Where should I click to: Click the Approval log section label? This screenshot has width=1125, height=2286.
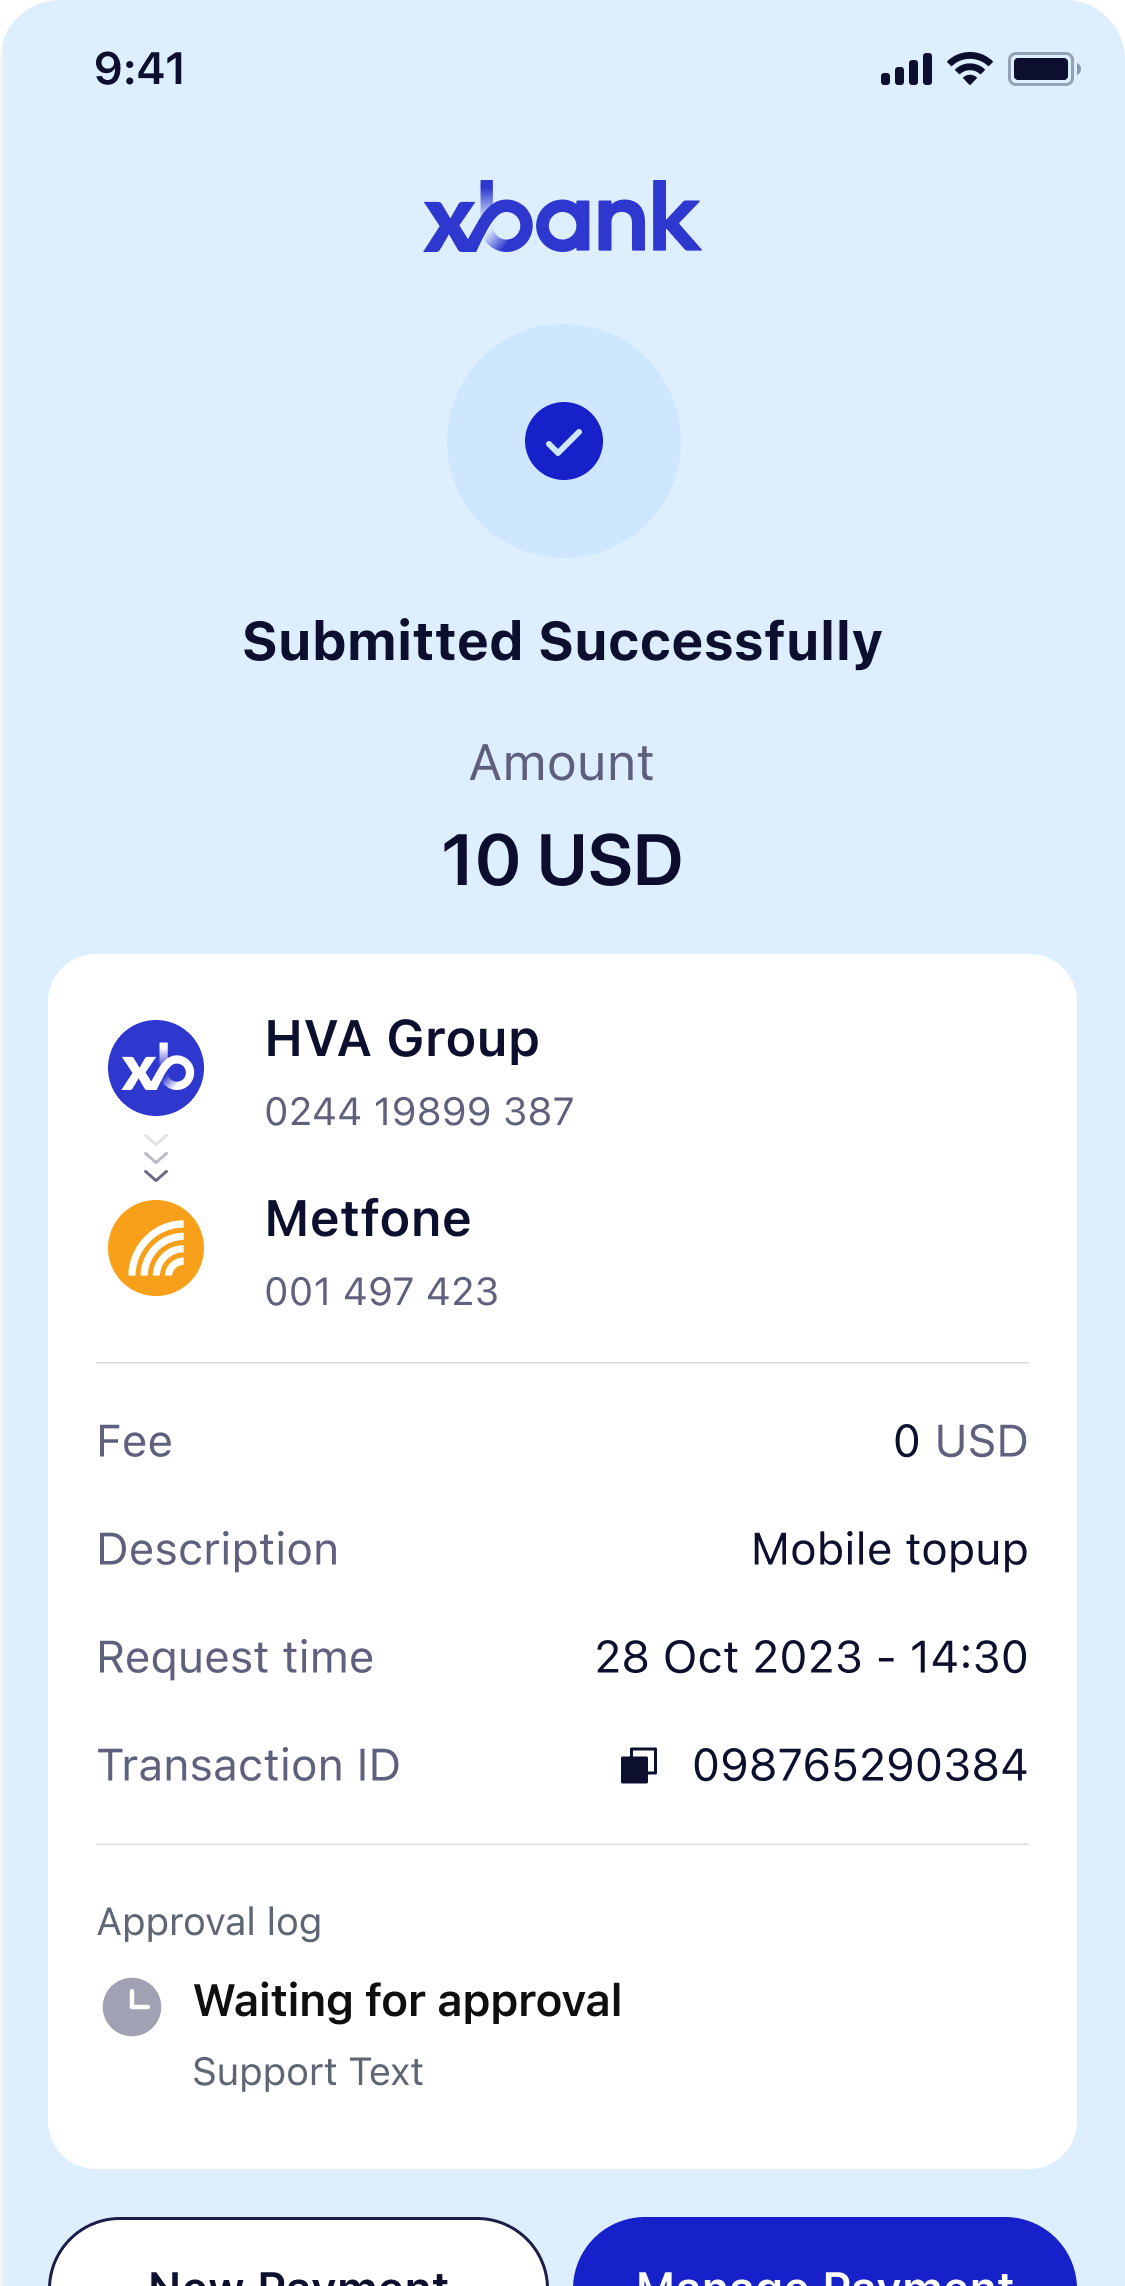(209, 1921)
